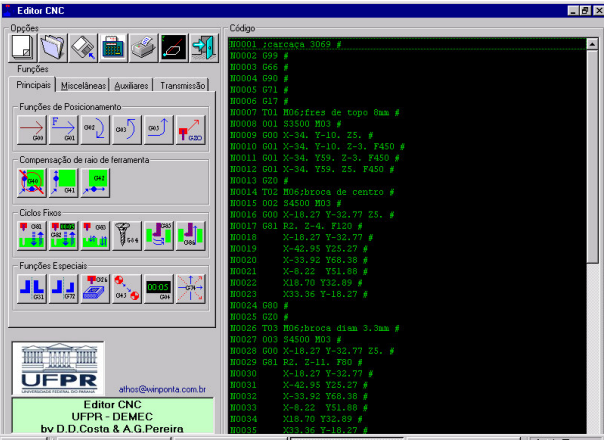Click the crossed arrows axes special function
The width and height of the screenshot is (608, 443).
click(x=190, y=289)
